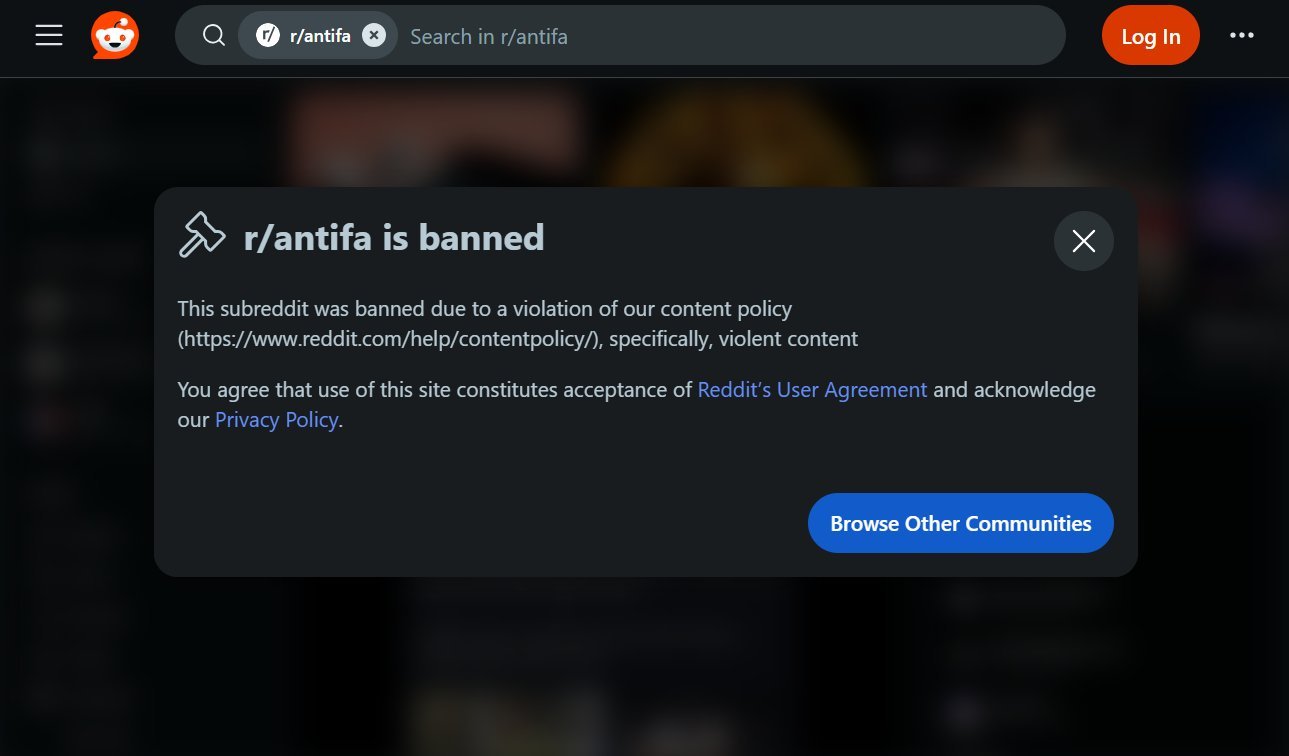Click the content policy URL text
This screenshot has height=756, width=1289.
(x=389, y=339)
